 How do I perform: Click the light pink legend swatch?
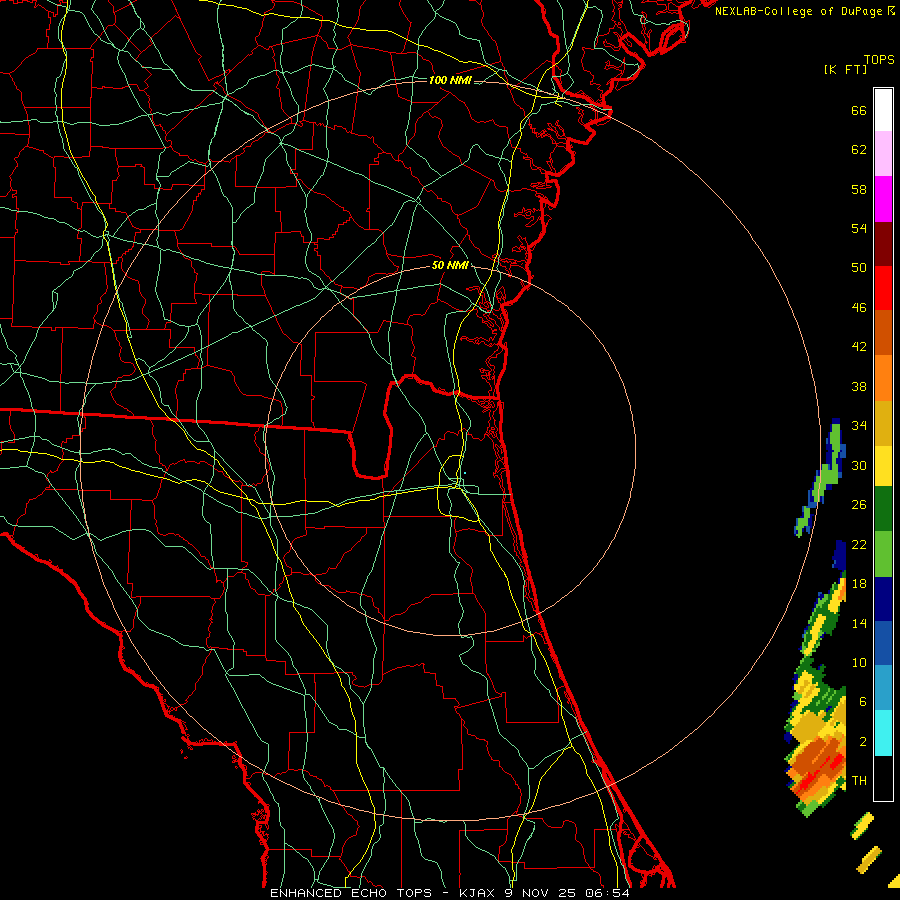tap(883, 153)
